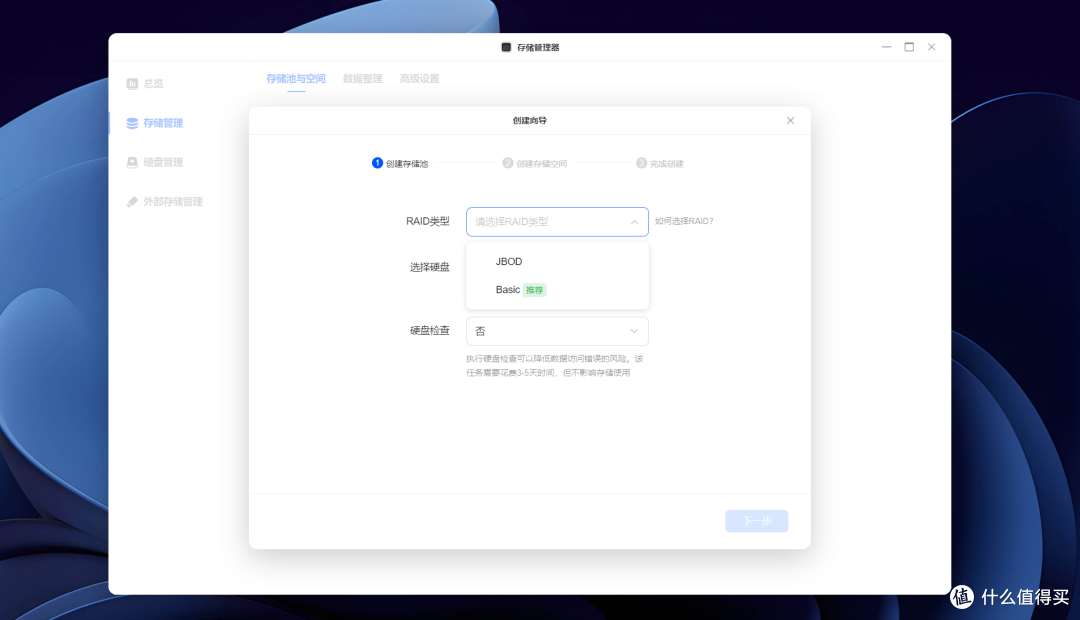Expand the 硬盘检查 chevron arrow

(x=633, y=331)
